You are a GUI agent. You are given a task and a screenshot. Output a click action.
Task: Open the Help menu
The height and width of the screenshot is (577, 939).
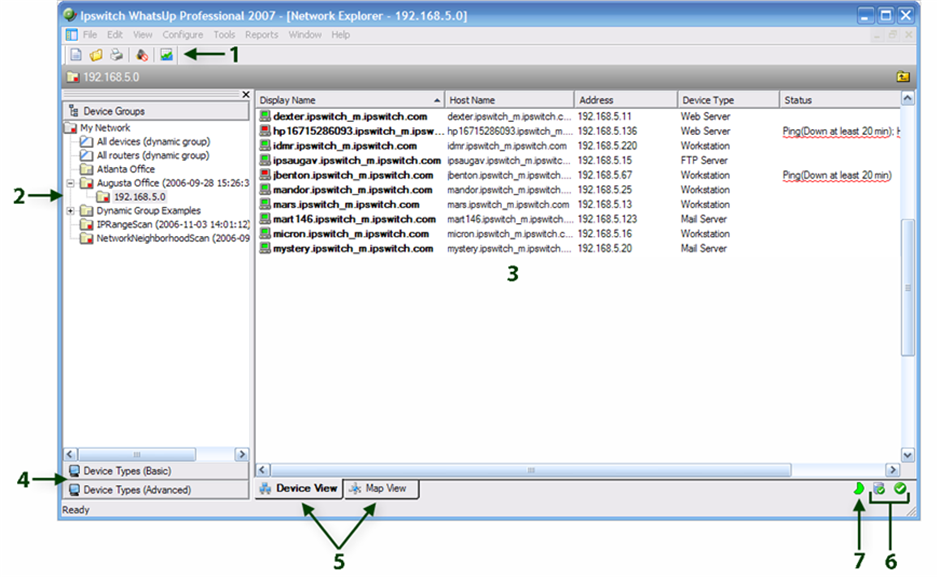340,35
